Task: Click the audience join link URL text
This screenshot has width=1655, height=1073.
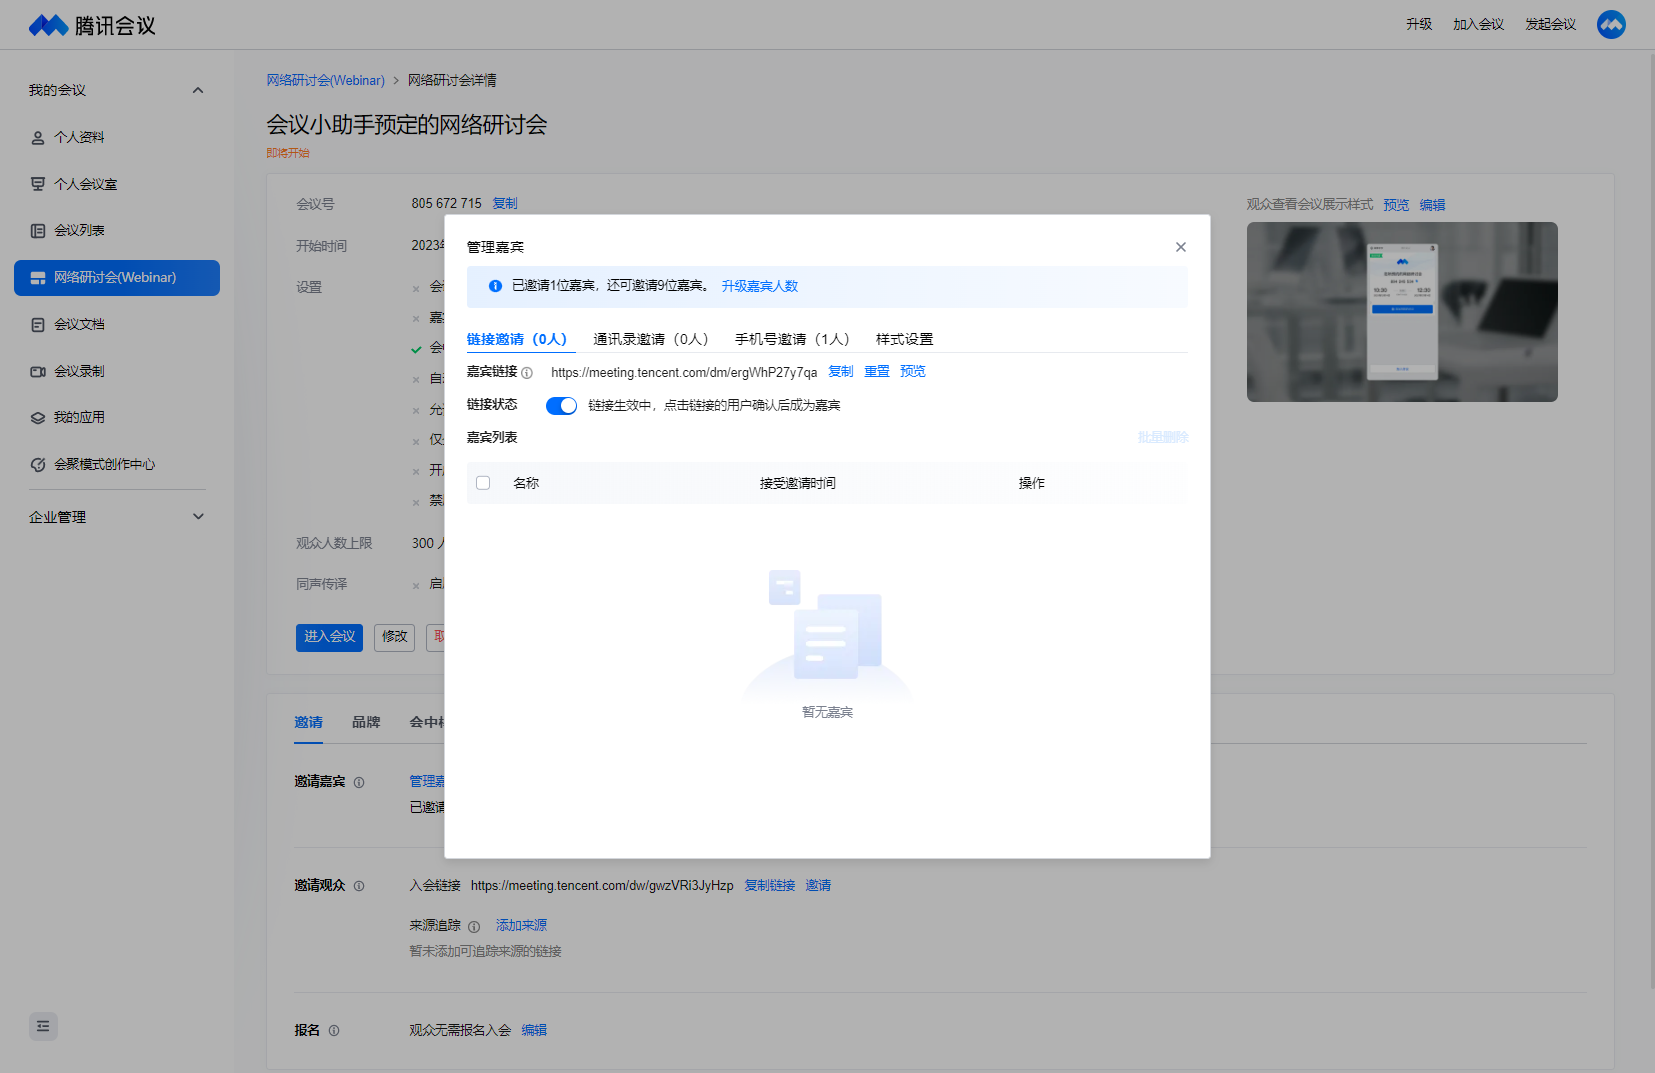Action: pos(602,886)
